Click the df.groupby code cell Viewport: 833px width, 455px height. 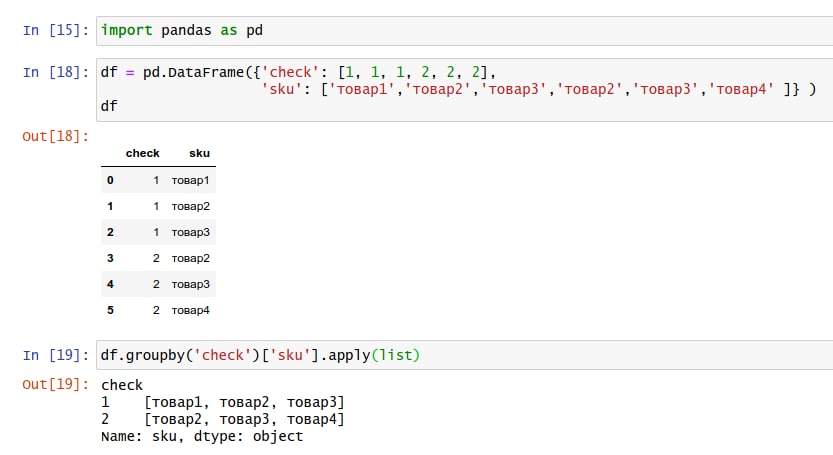(x=464, y=355)
